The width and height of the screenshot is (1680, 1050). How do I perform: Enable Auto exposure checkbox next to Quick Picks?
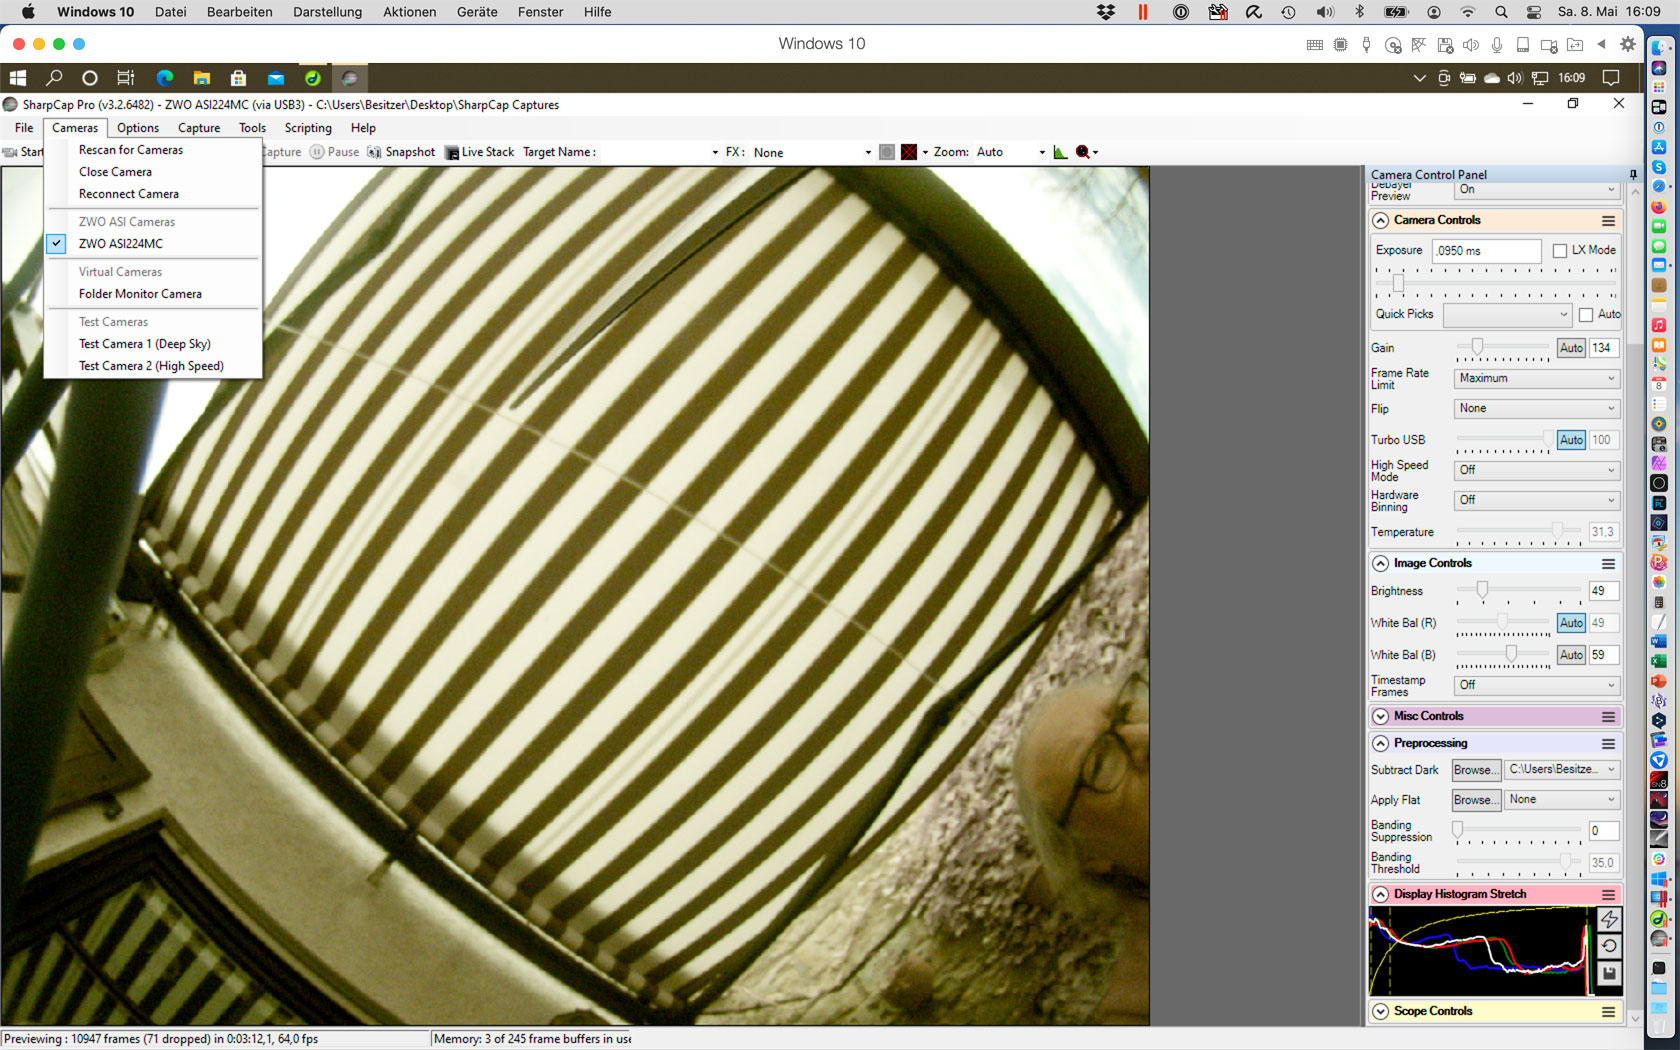[1586, 315]
